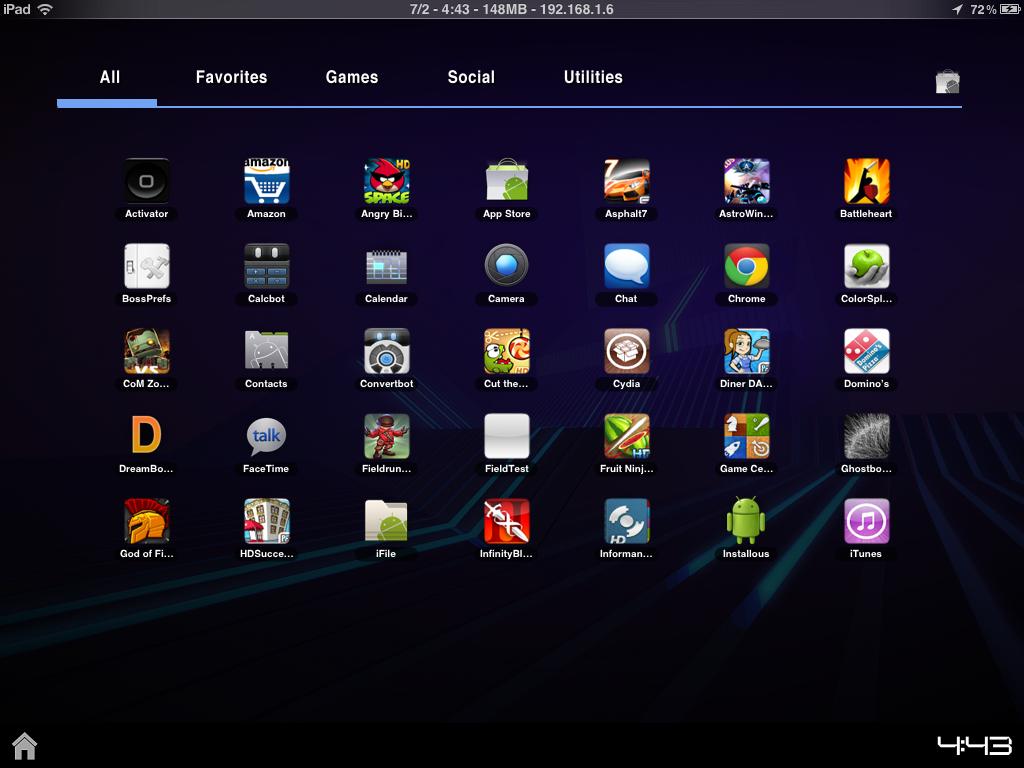The image size is (1024, 768).
Task: Launch the Battleheart game
Action: pyautogui.click(x=866, y=182)
